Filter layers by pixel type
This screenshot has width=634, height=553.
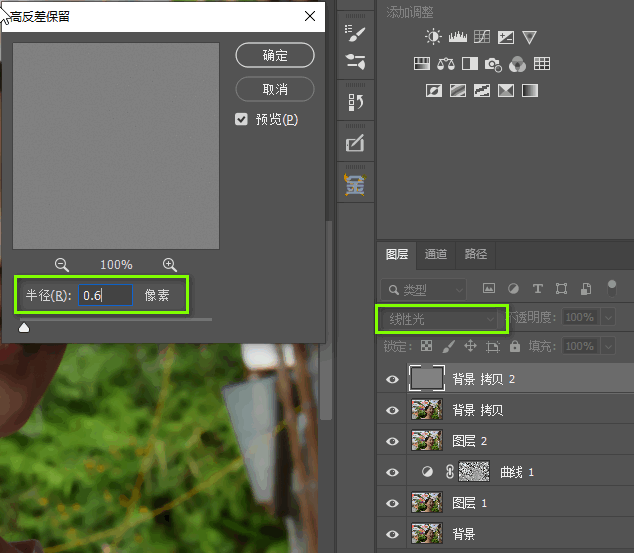(x=489, y=289)
